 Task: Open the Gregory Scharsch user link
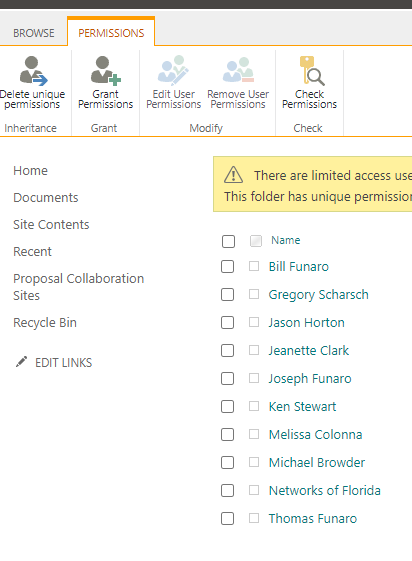[318, 295]
